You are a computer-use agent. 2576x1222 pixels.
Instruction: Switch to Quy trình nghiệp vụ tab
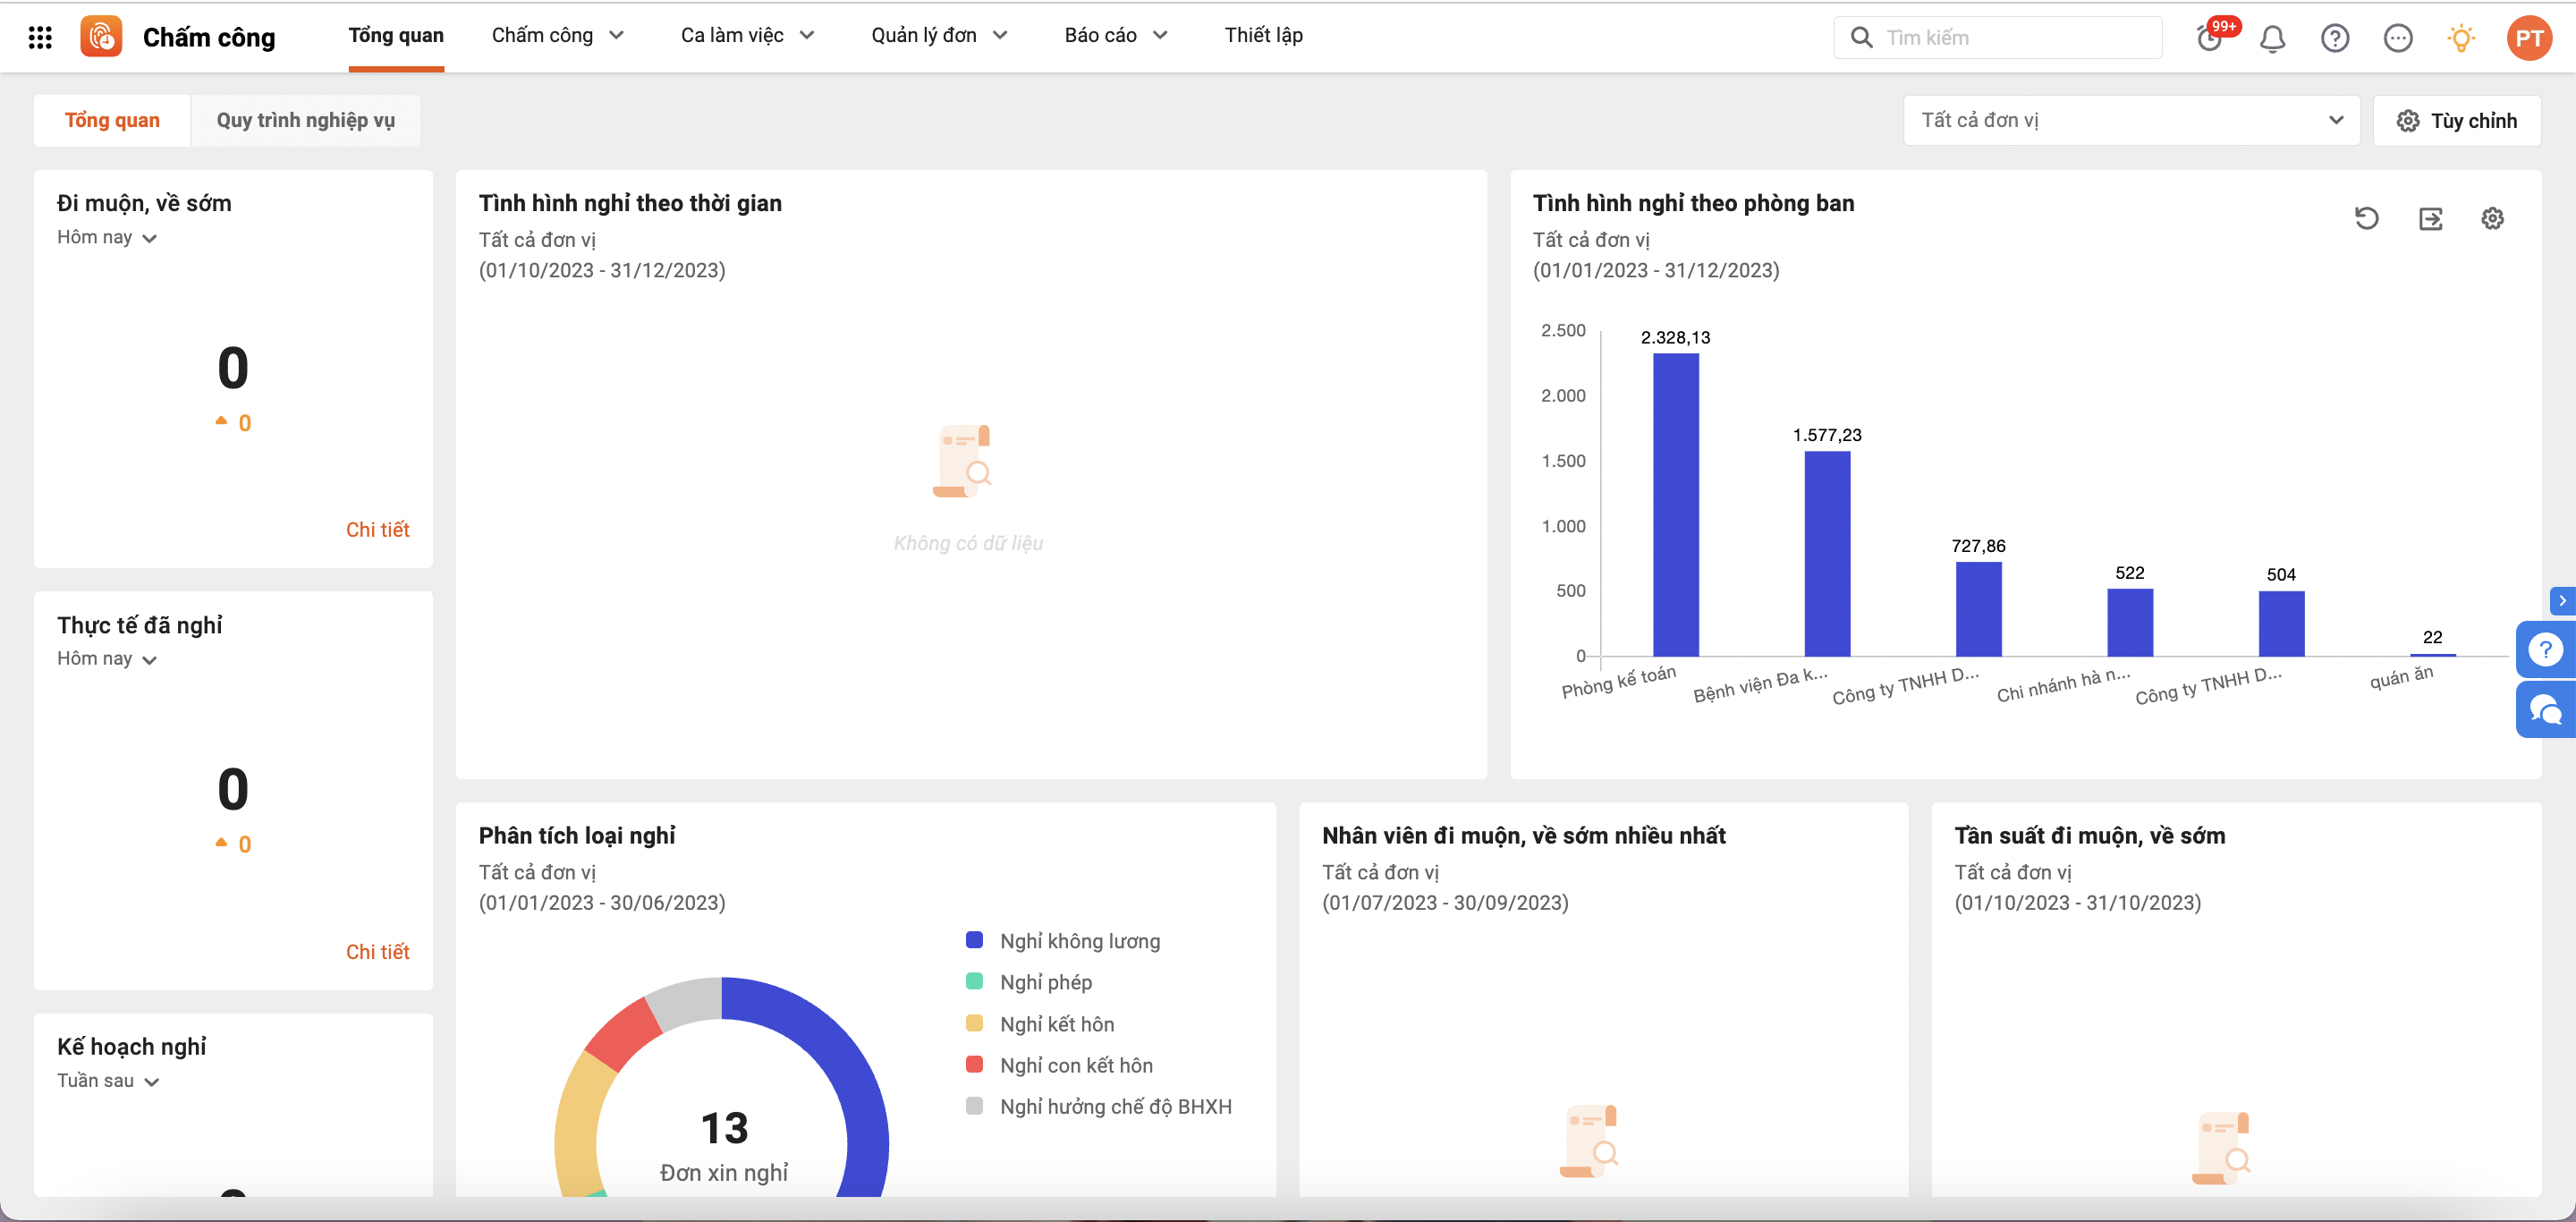tap(306, 120)
